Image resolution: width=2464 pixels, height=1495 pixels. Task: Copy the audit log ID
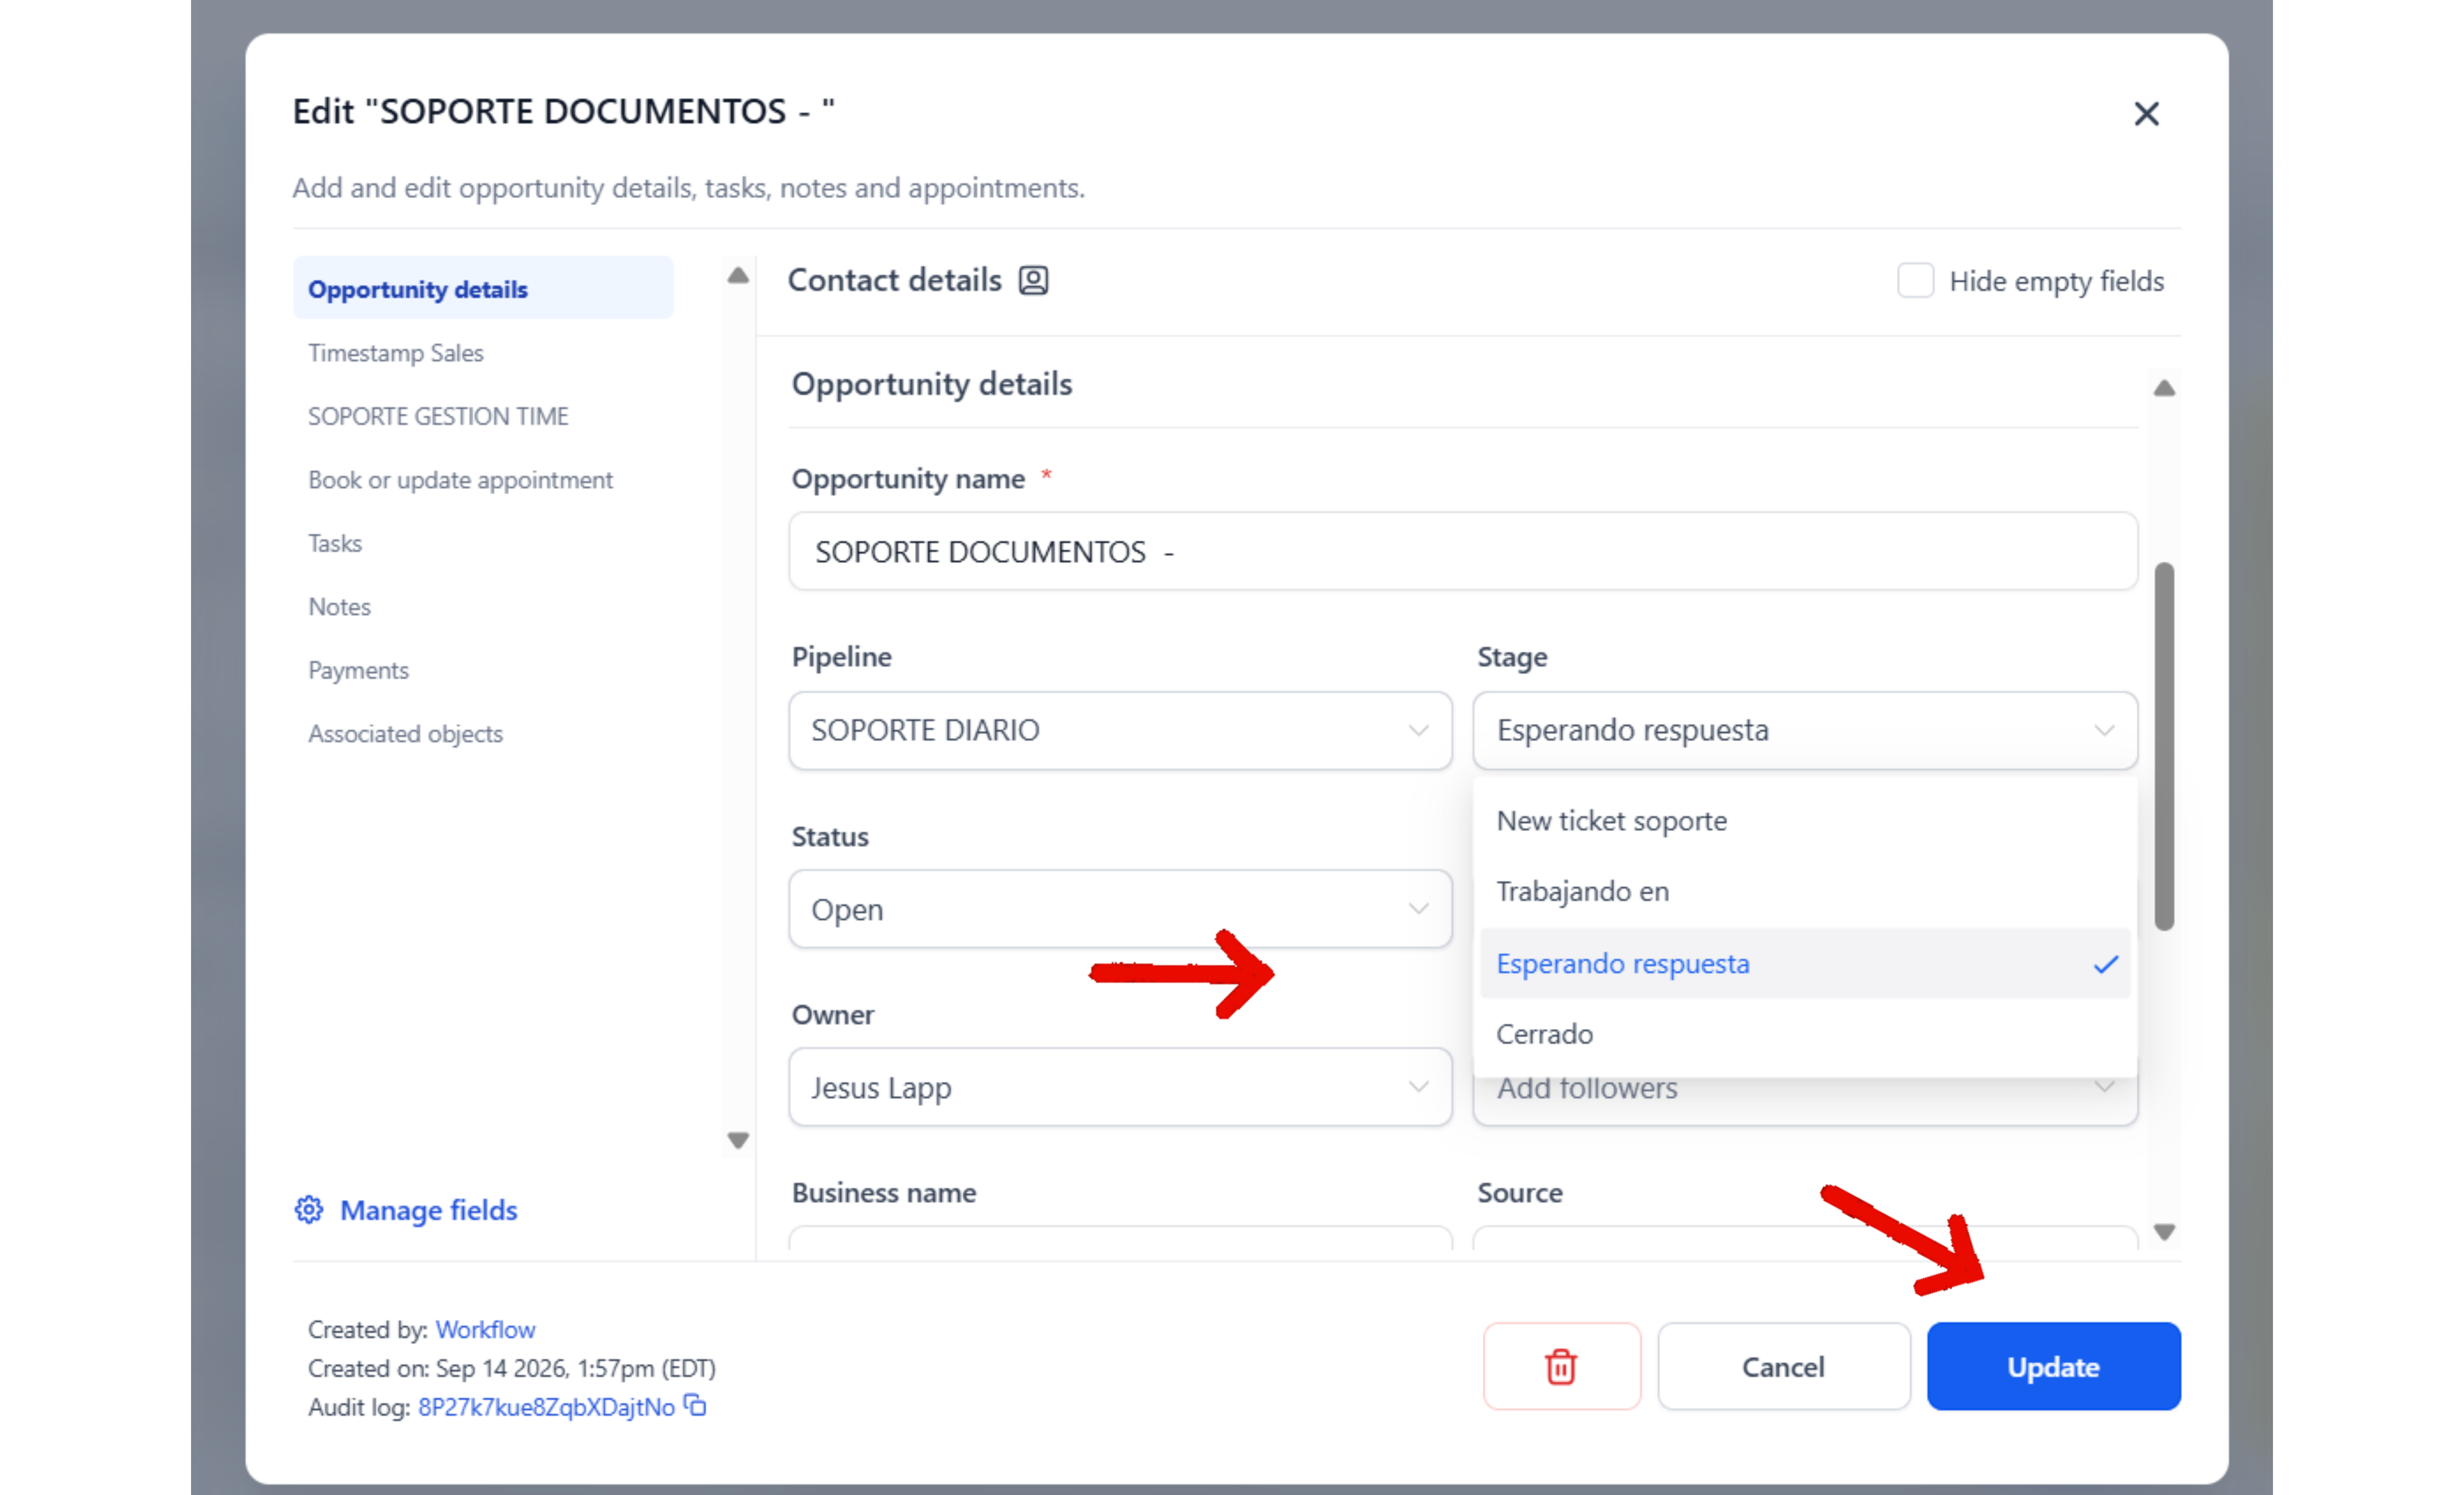[695, 1406]
